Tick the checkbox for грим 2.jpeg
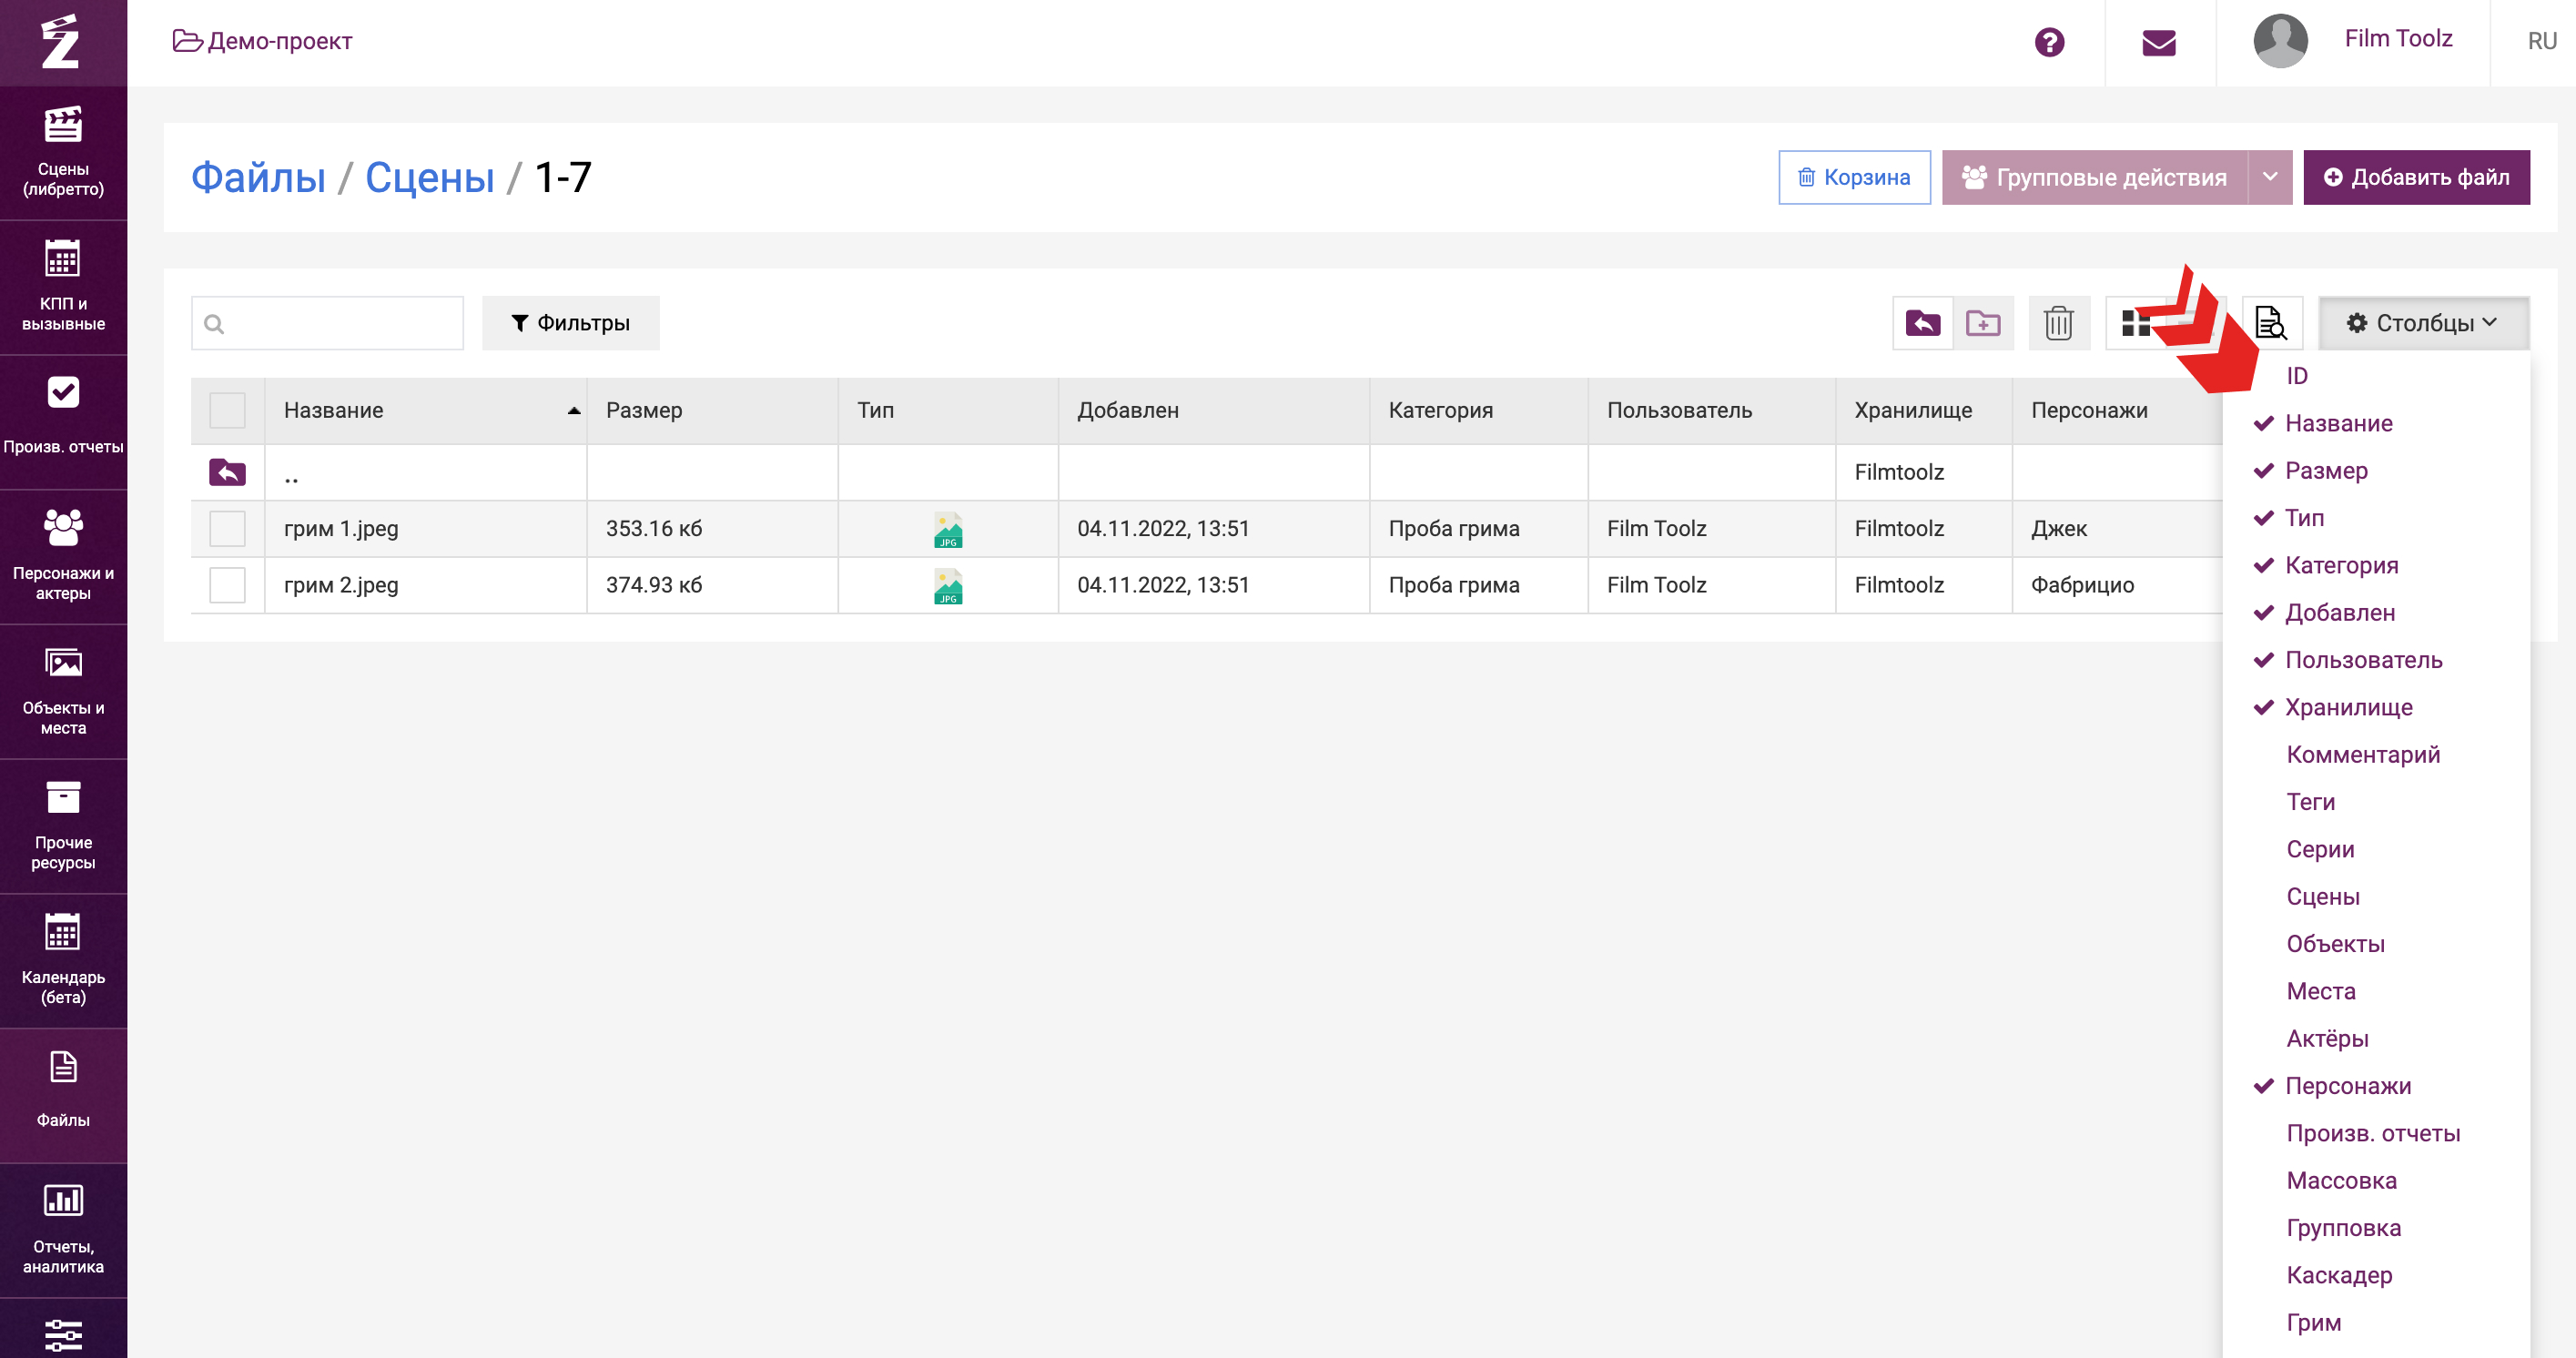This screenshot has width=2576, height=1358. 227,585
